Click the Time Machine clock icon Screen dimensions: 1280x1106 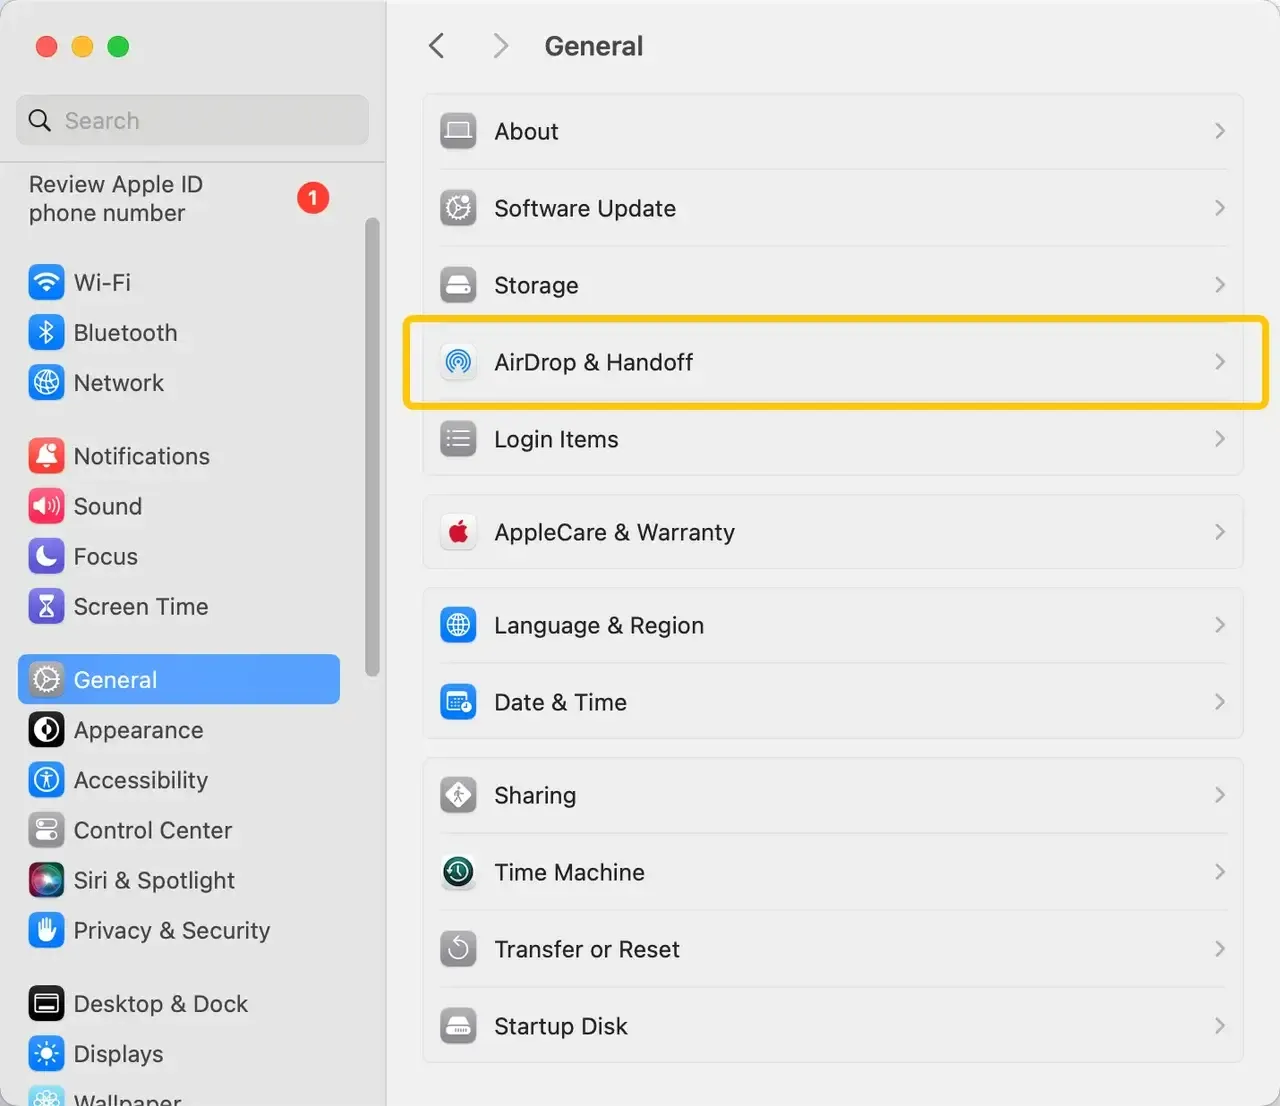click(x=458, y=872)
